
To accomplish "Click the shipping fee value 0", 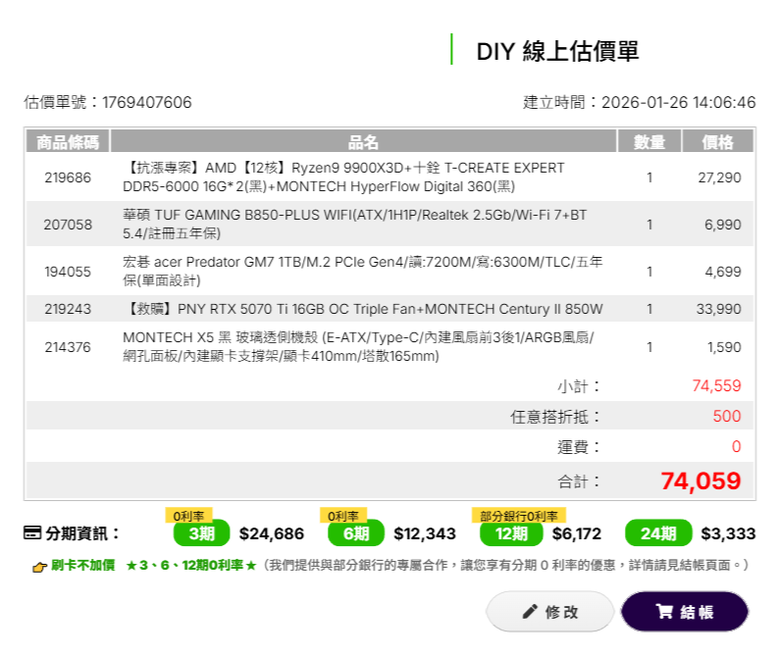I will pos(736,446).
